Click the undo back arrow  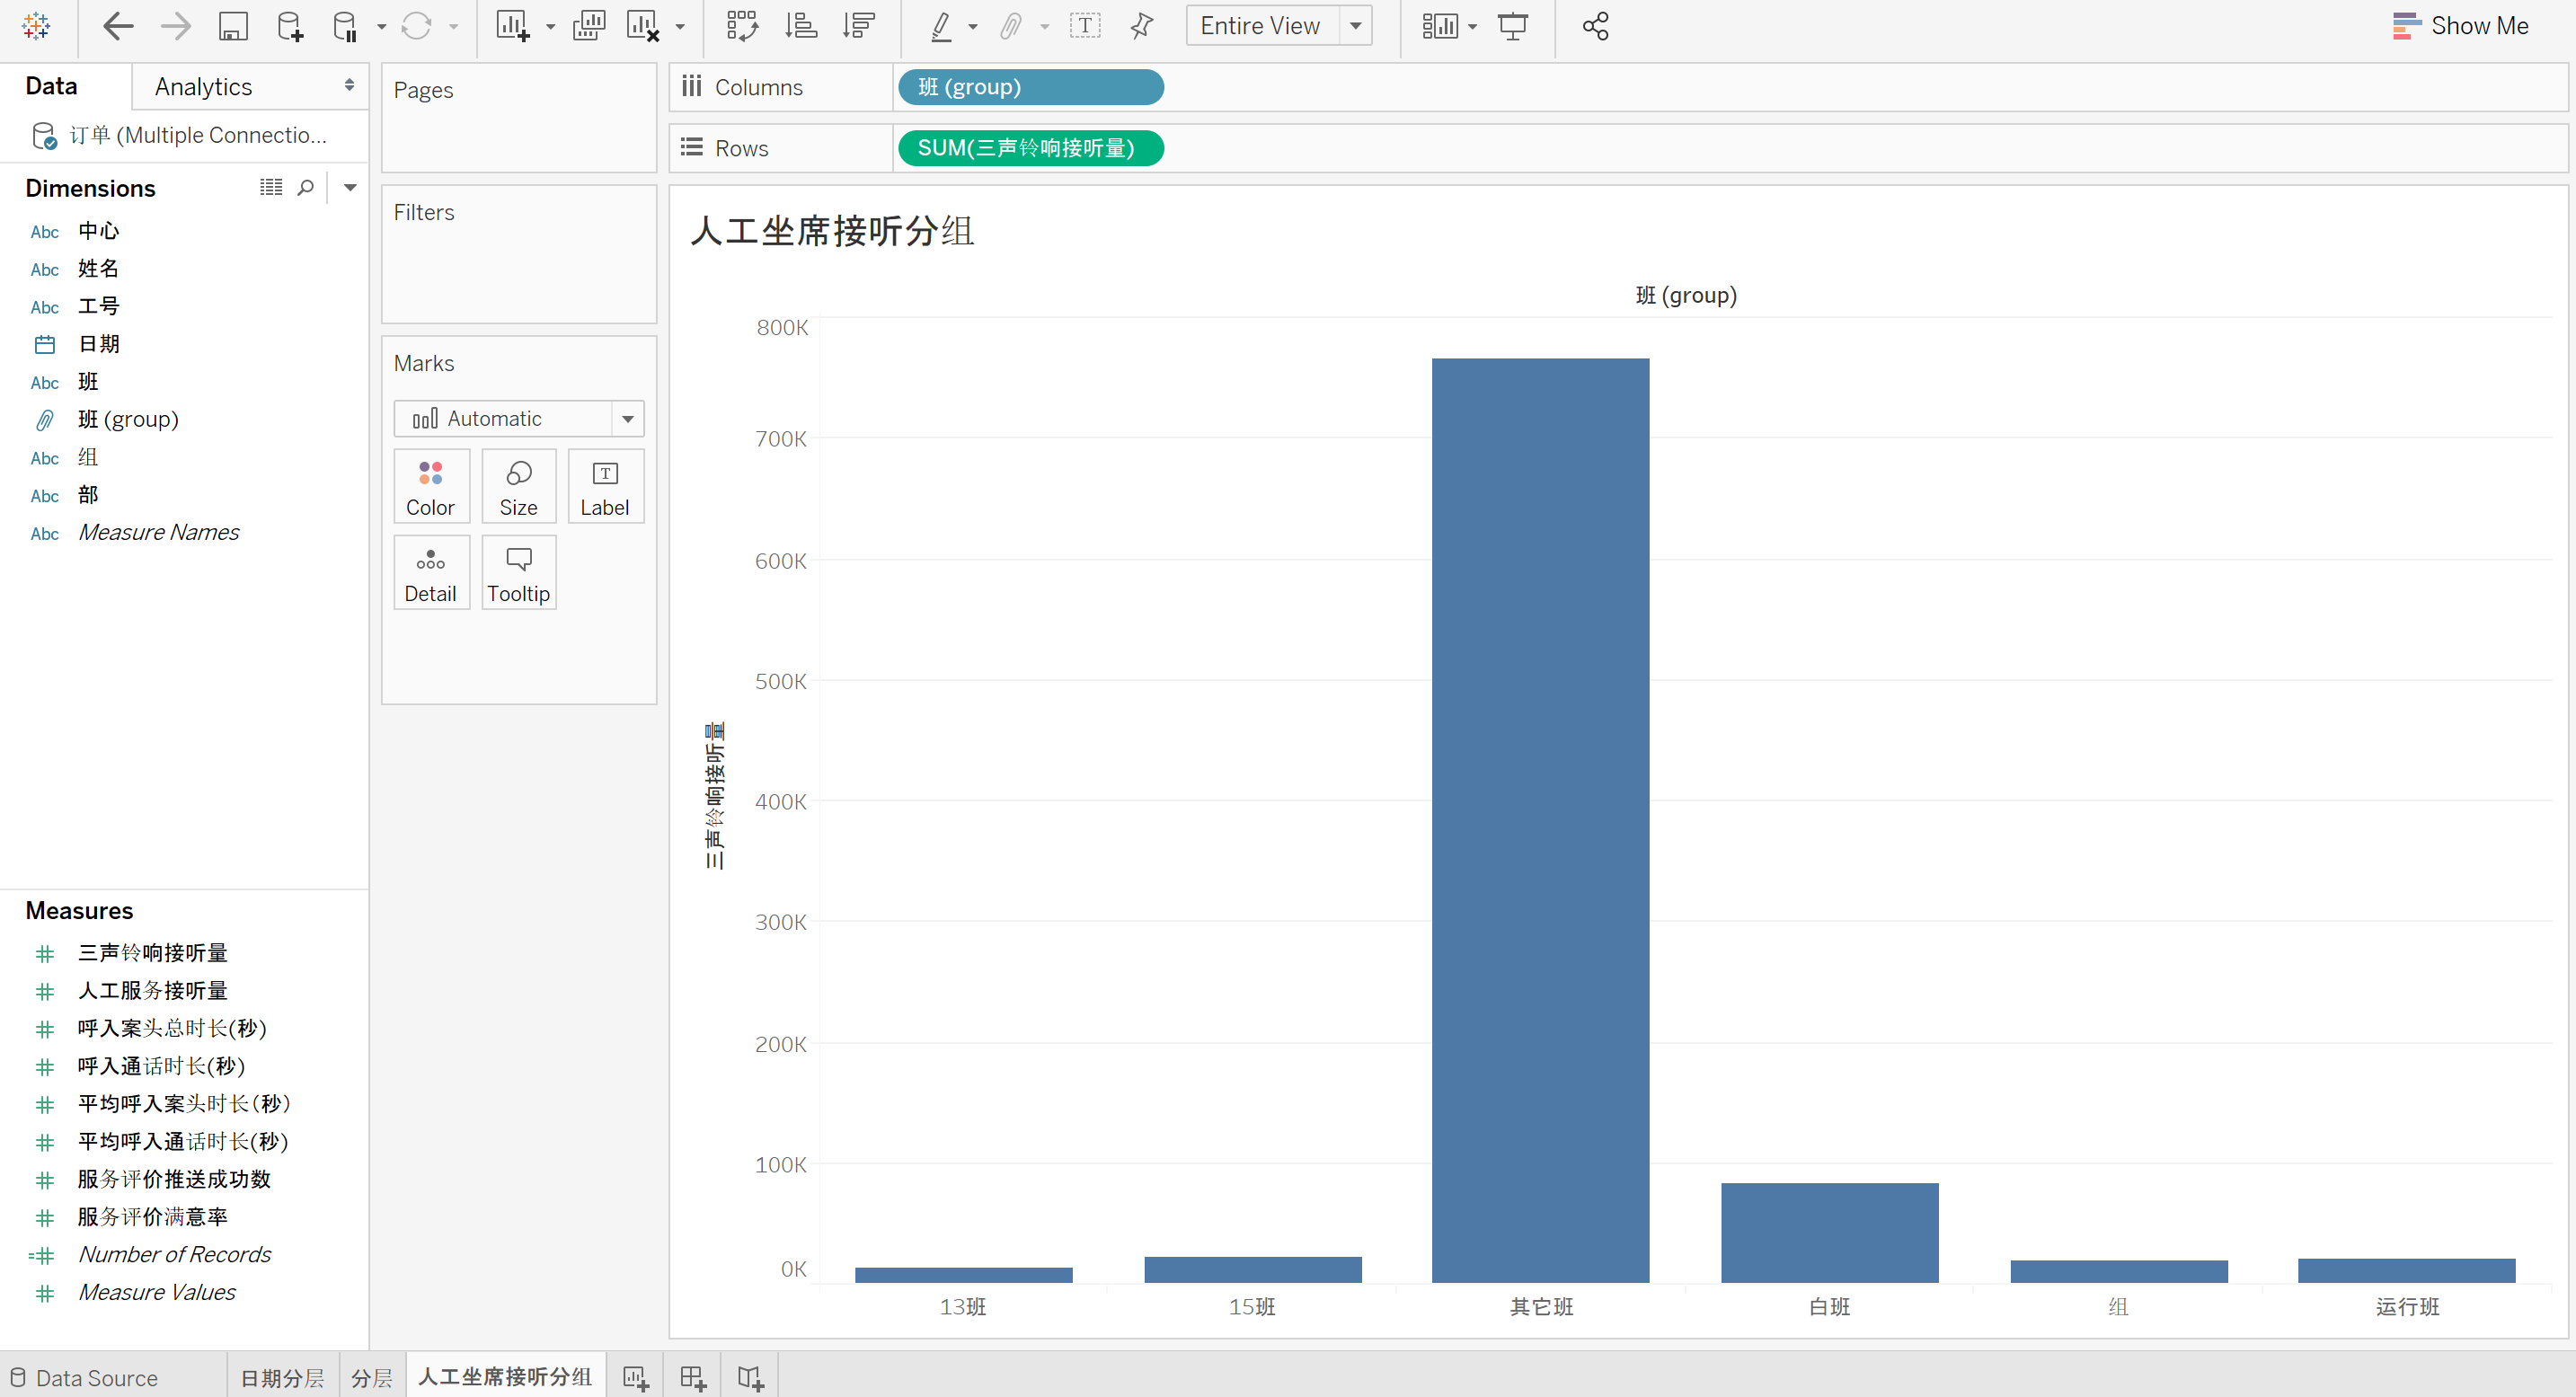click(x=118, y=26)
